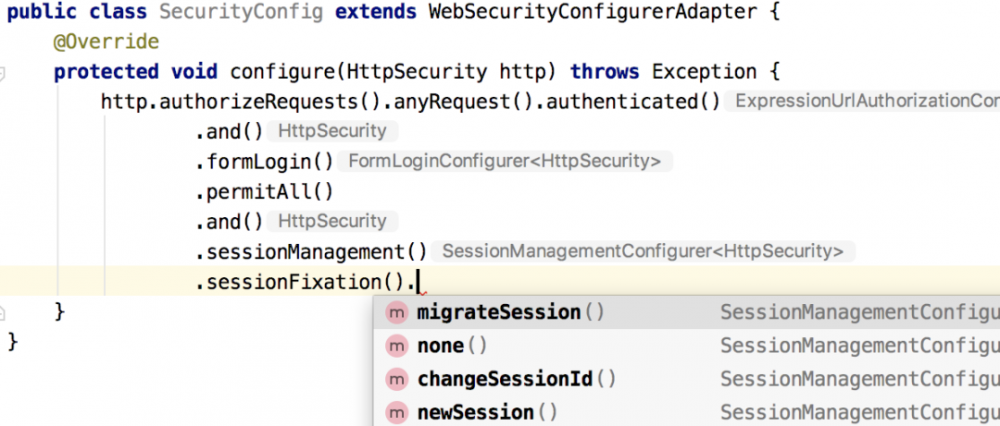1000x426 pixels.
Task: Click the ExpressionUrlAuthorizationConfigurer inlay hint
Action: tap(862, 101)
